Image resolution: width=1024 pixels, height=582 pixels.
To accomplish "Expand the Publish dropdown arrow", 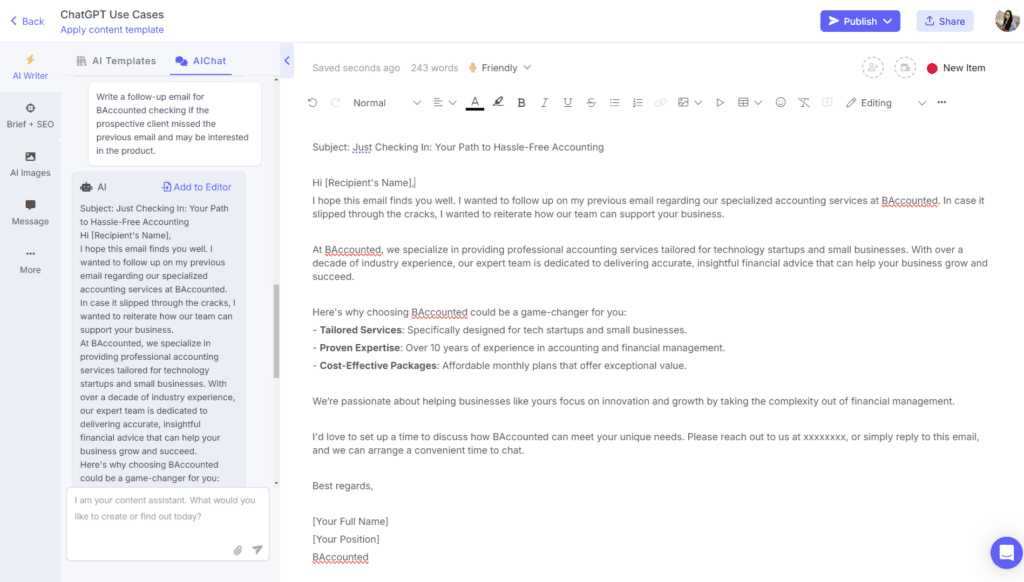I will [x=888, y=21].
